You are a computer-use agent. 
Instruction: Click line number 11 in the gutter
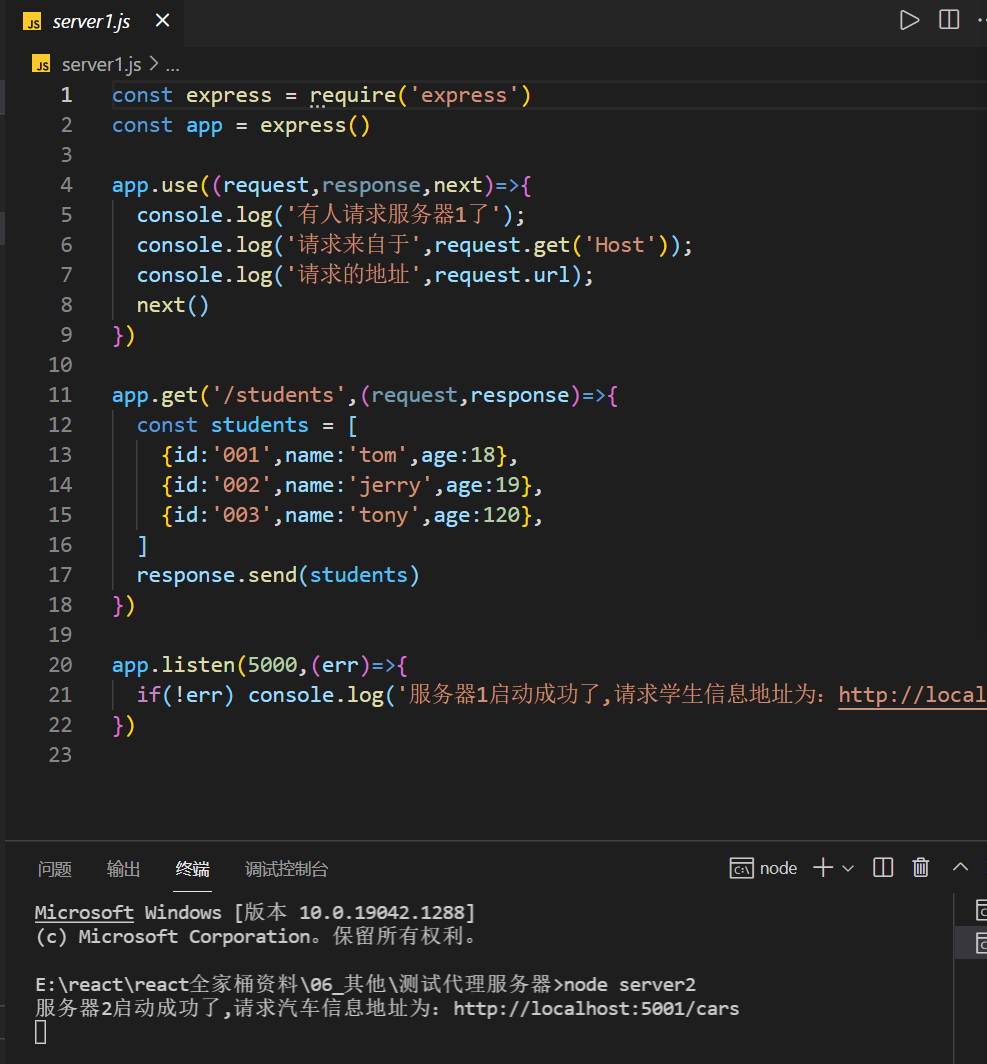61,395
